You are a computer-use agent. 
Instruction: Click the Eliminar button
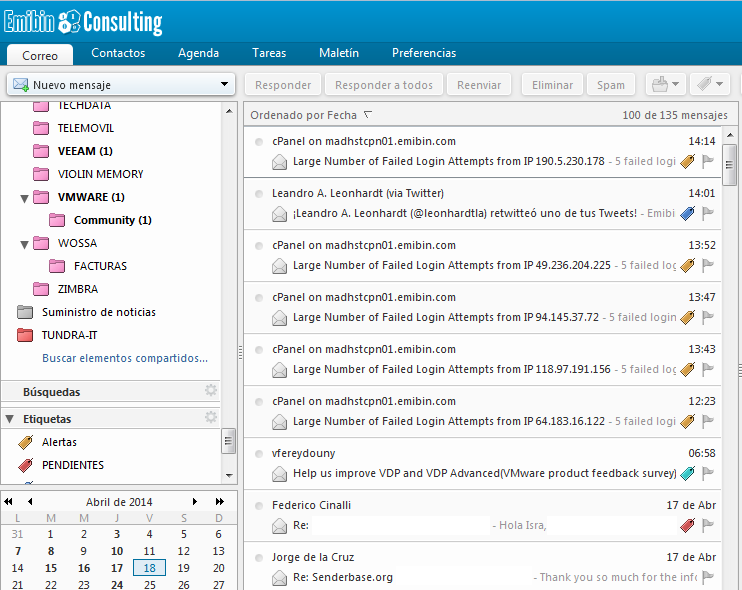552,85
